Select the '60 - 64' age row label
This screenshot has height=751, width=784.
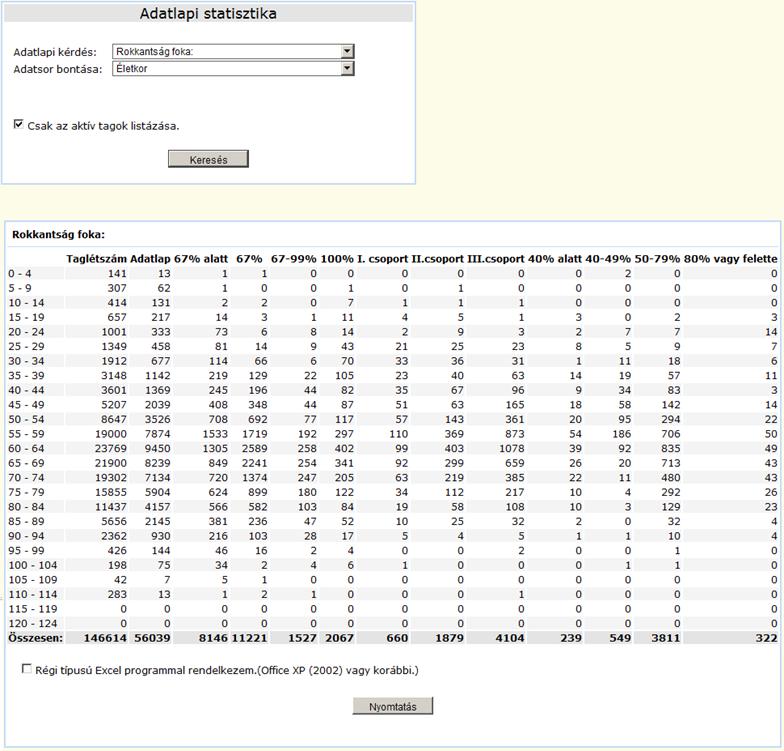26,448
